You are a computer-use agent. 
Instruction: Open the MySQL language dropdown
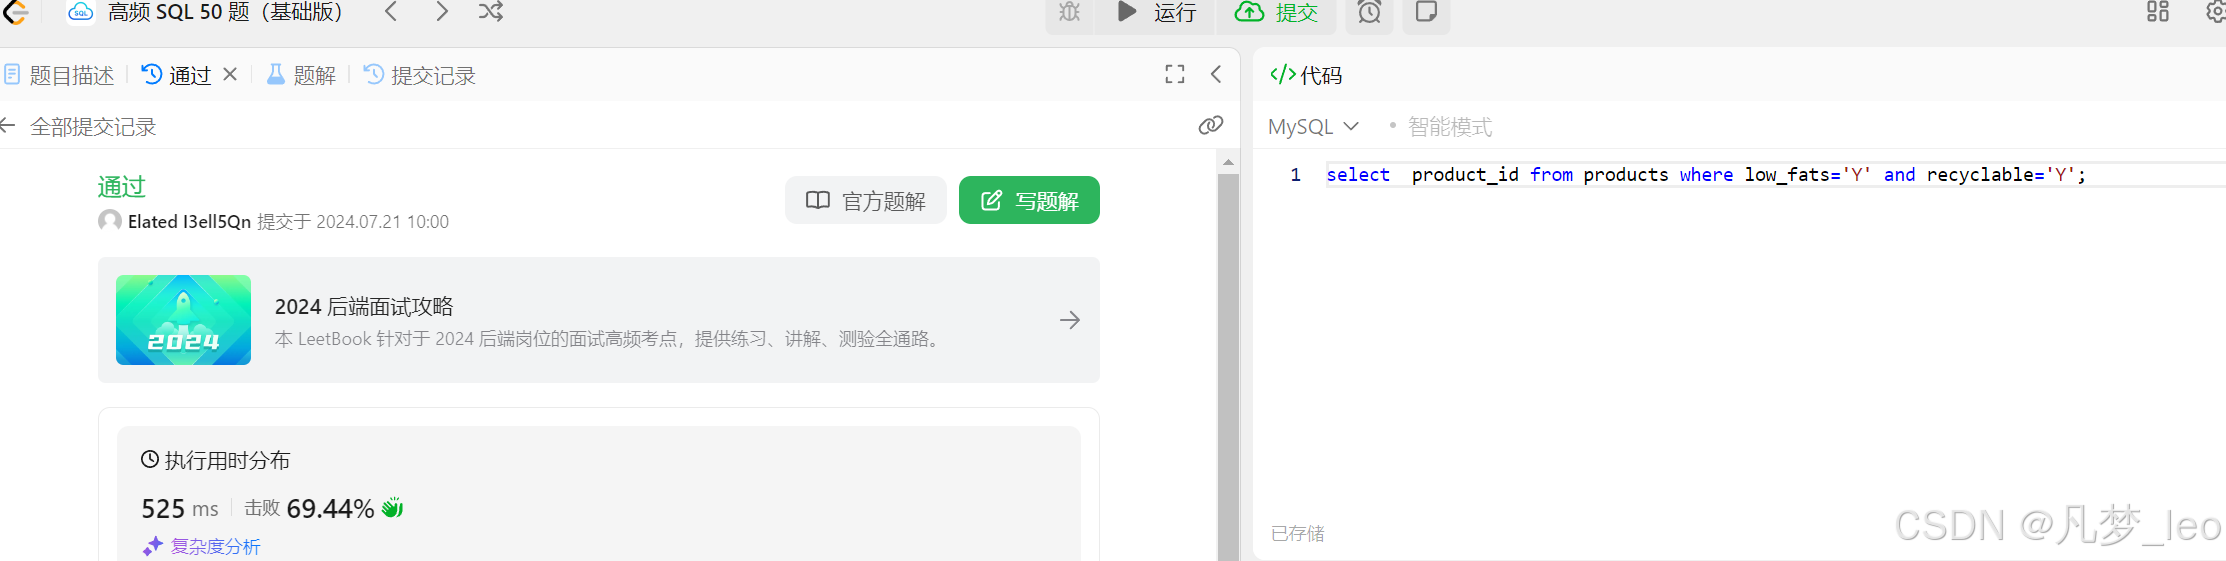[x=1313, y=126]
